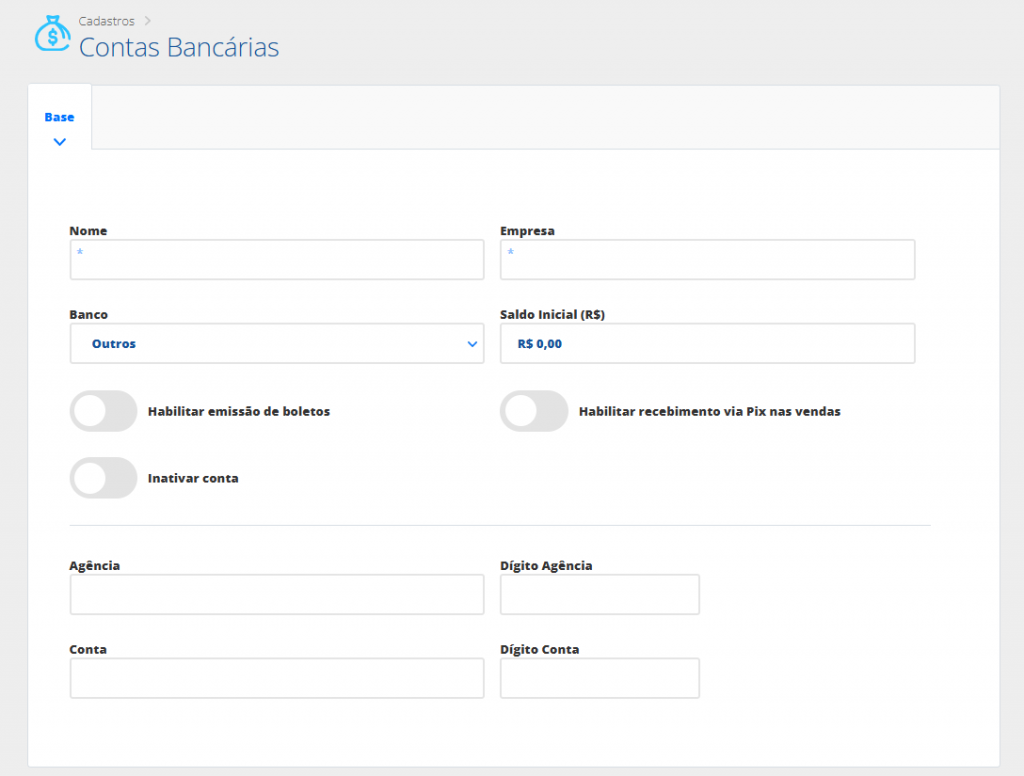Open the Cadastros breadcrumb link

(106, 21)
